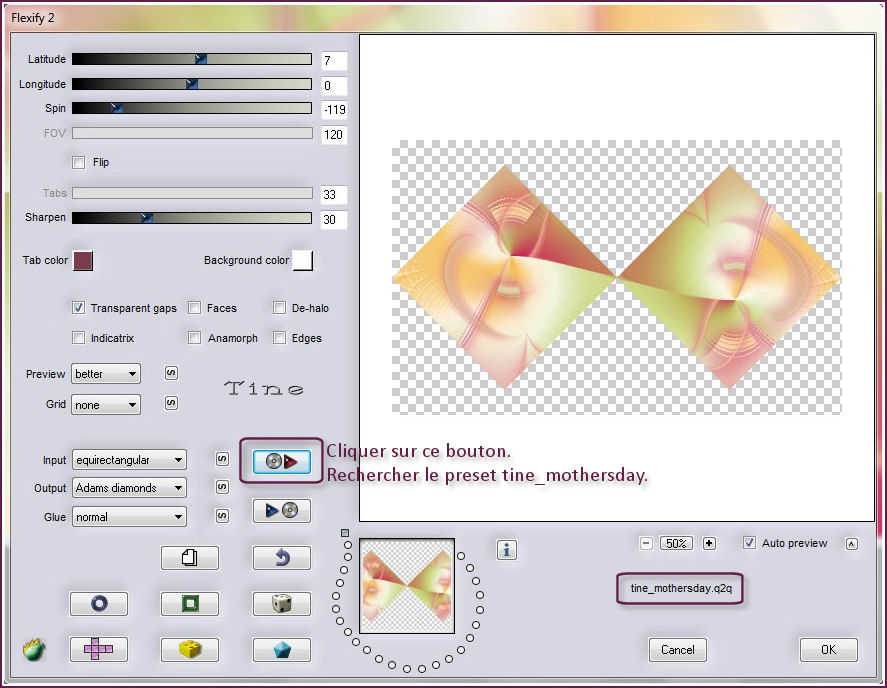Image resolution: width=887 pixels, height=688 pixels.
Task: Click the undo blue arrow button
Action: coord(281,558)
